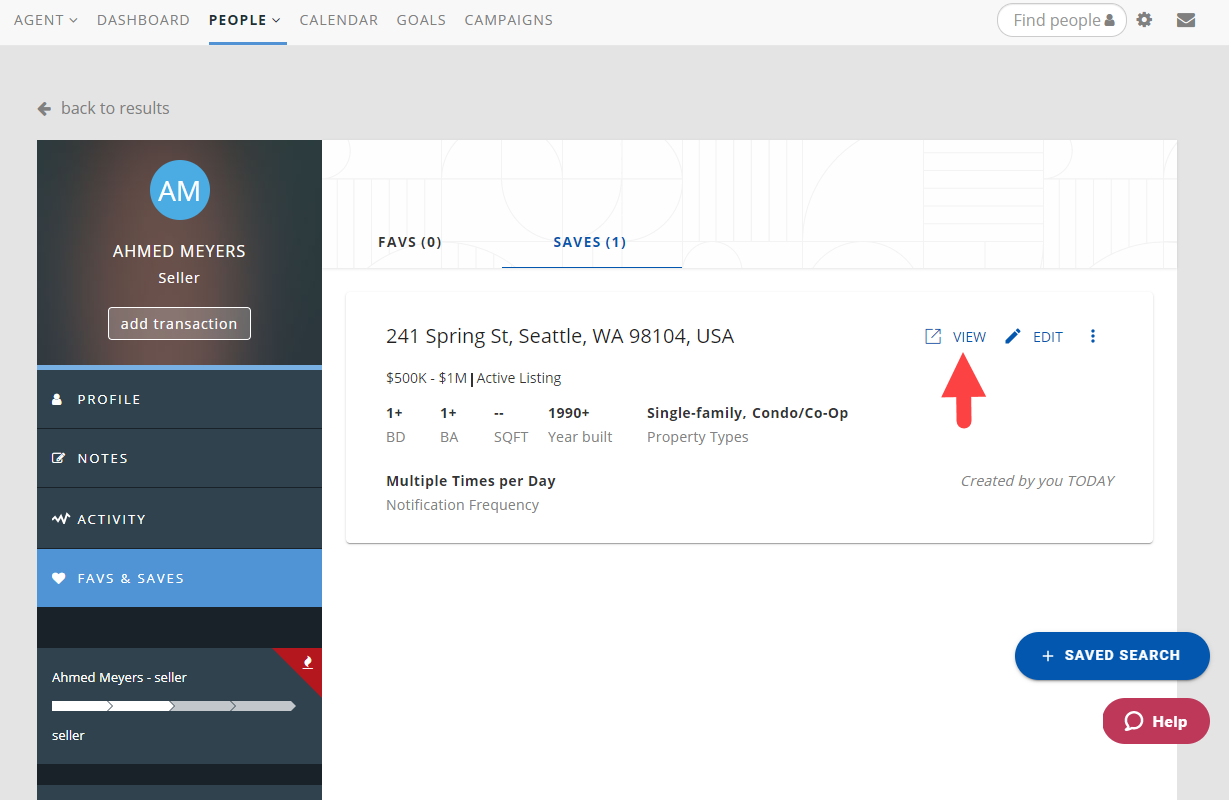Screen dimensions: 1229x800
Task: Click the Notes edit icon
Action: pyautogui.click(x=58, y=458)
